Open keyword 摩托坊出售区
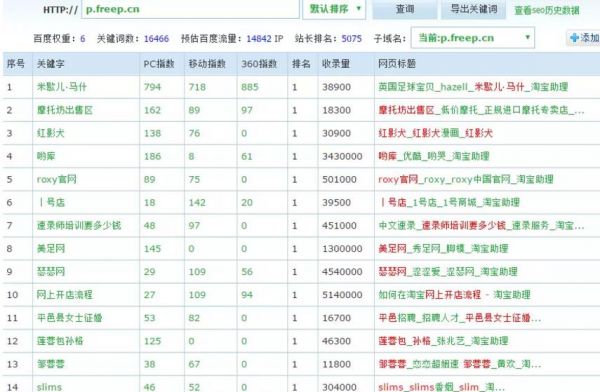Viewport: 600px width, 392px height. point(65,110)
